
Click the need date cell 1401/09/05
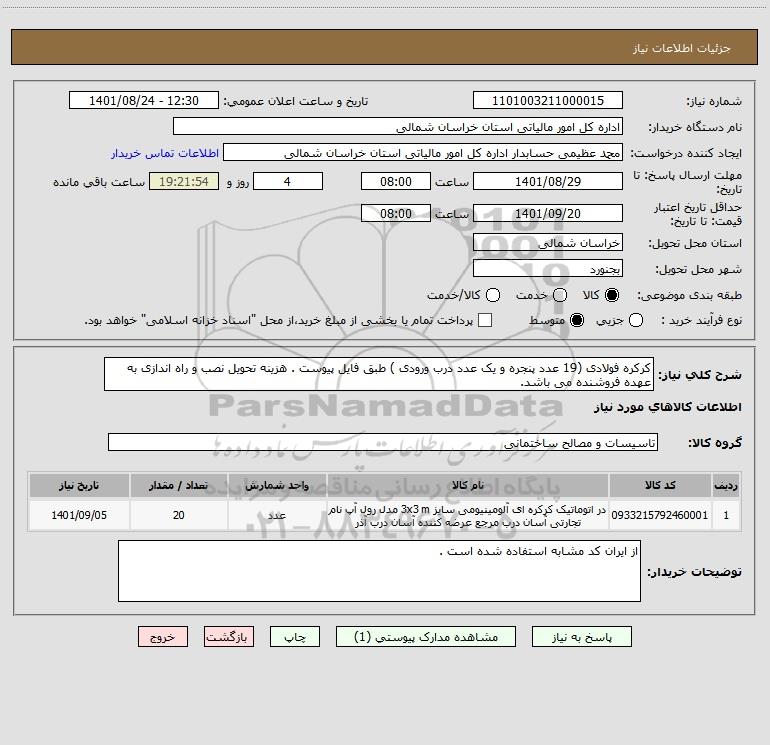tap(79, 515)
